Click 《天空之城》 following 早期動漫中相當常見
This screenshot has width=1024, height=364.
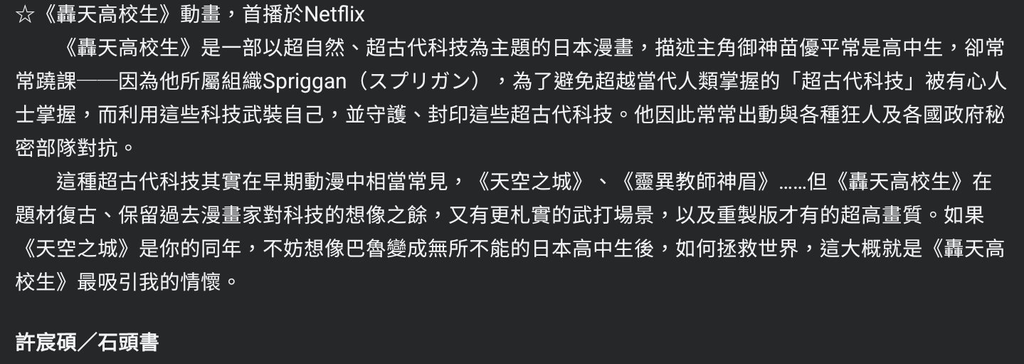(530, 182)
